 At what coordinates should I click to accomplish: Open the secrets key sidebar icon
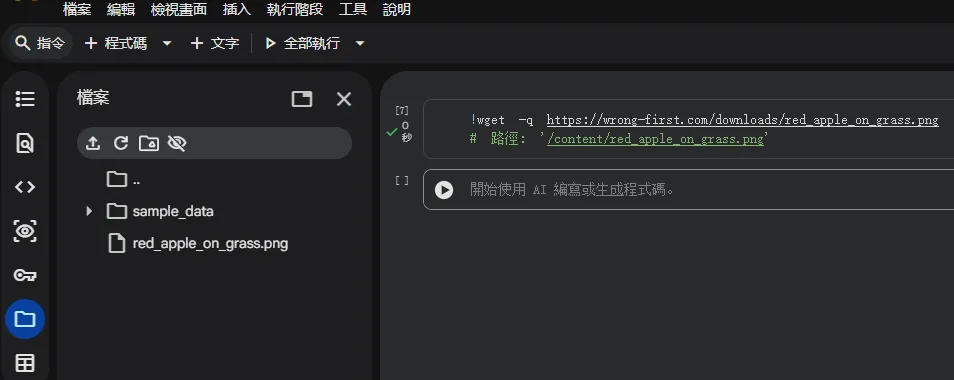click(25, 275)
